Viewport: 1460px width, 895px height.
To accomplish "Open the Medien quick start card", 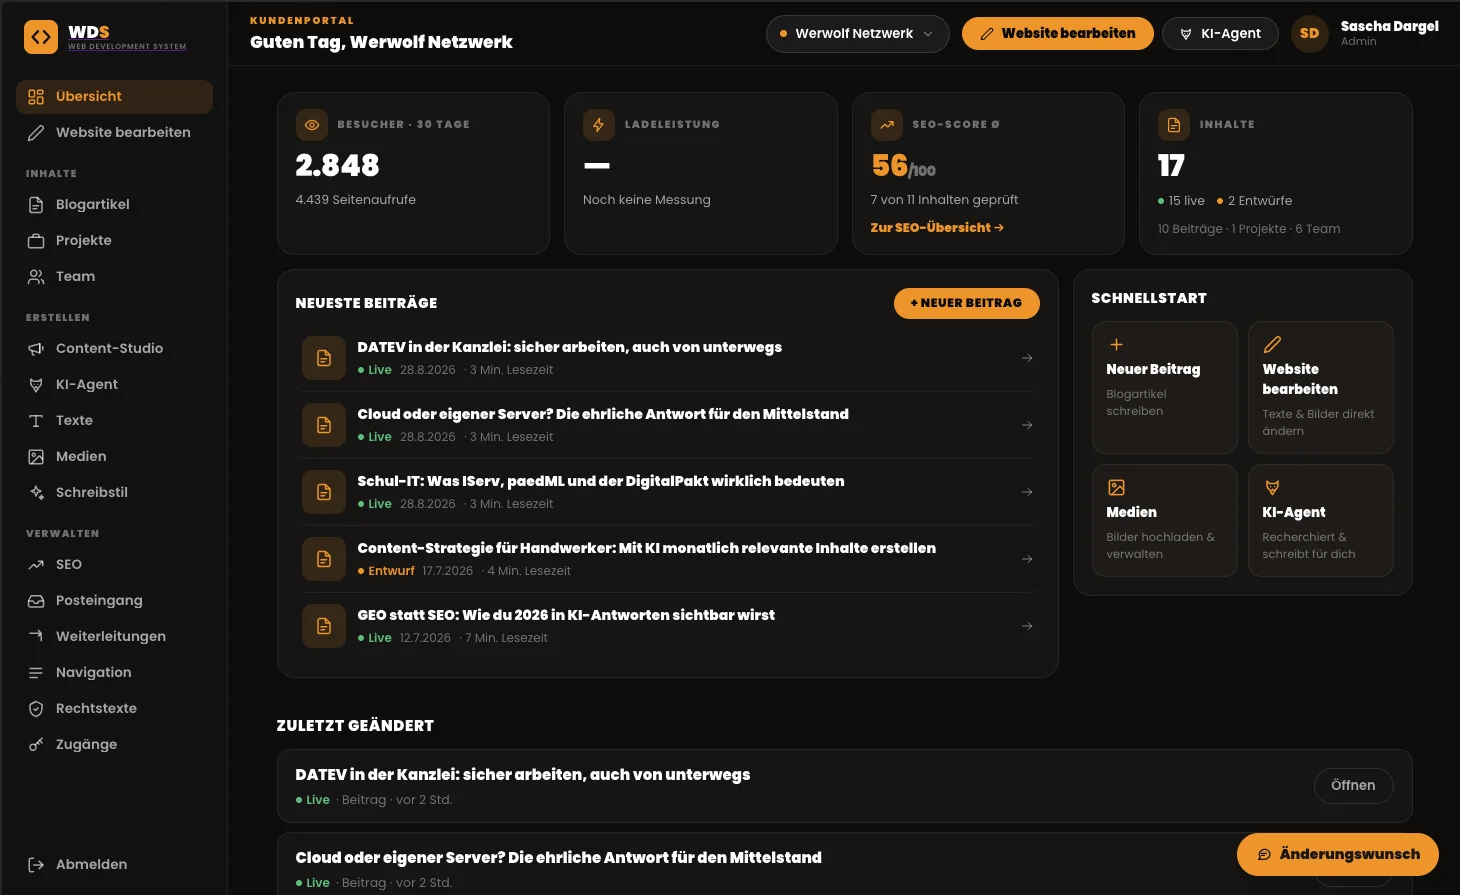I will point(1165,520).
